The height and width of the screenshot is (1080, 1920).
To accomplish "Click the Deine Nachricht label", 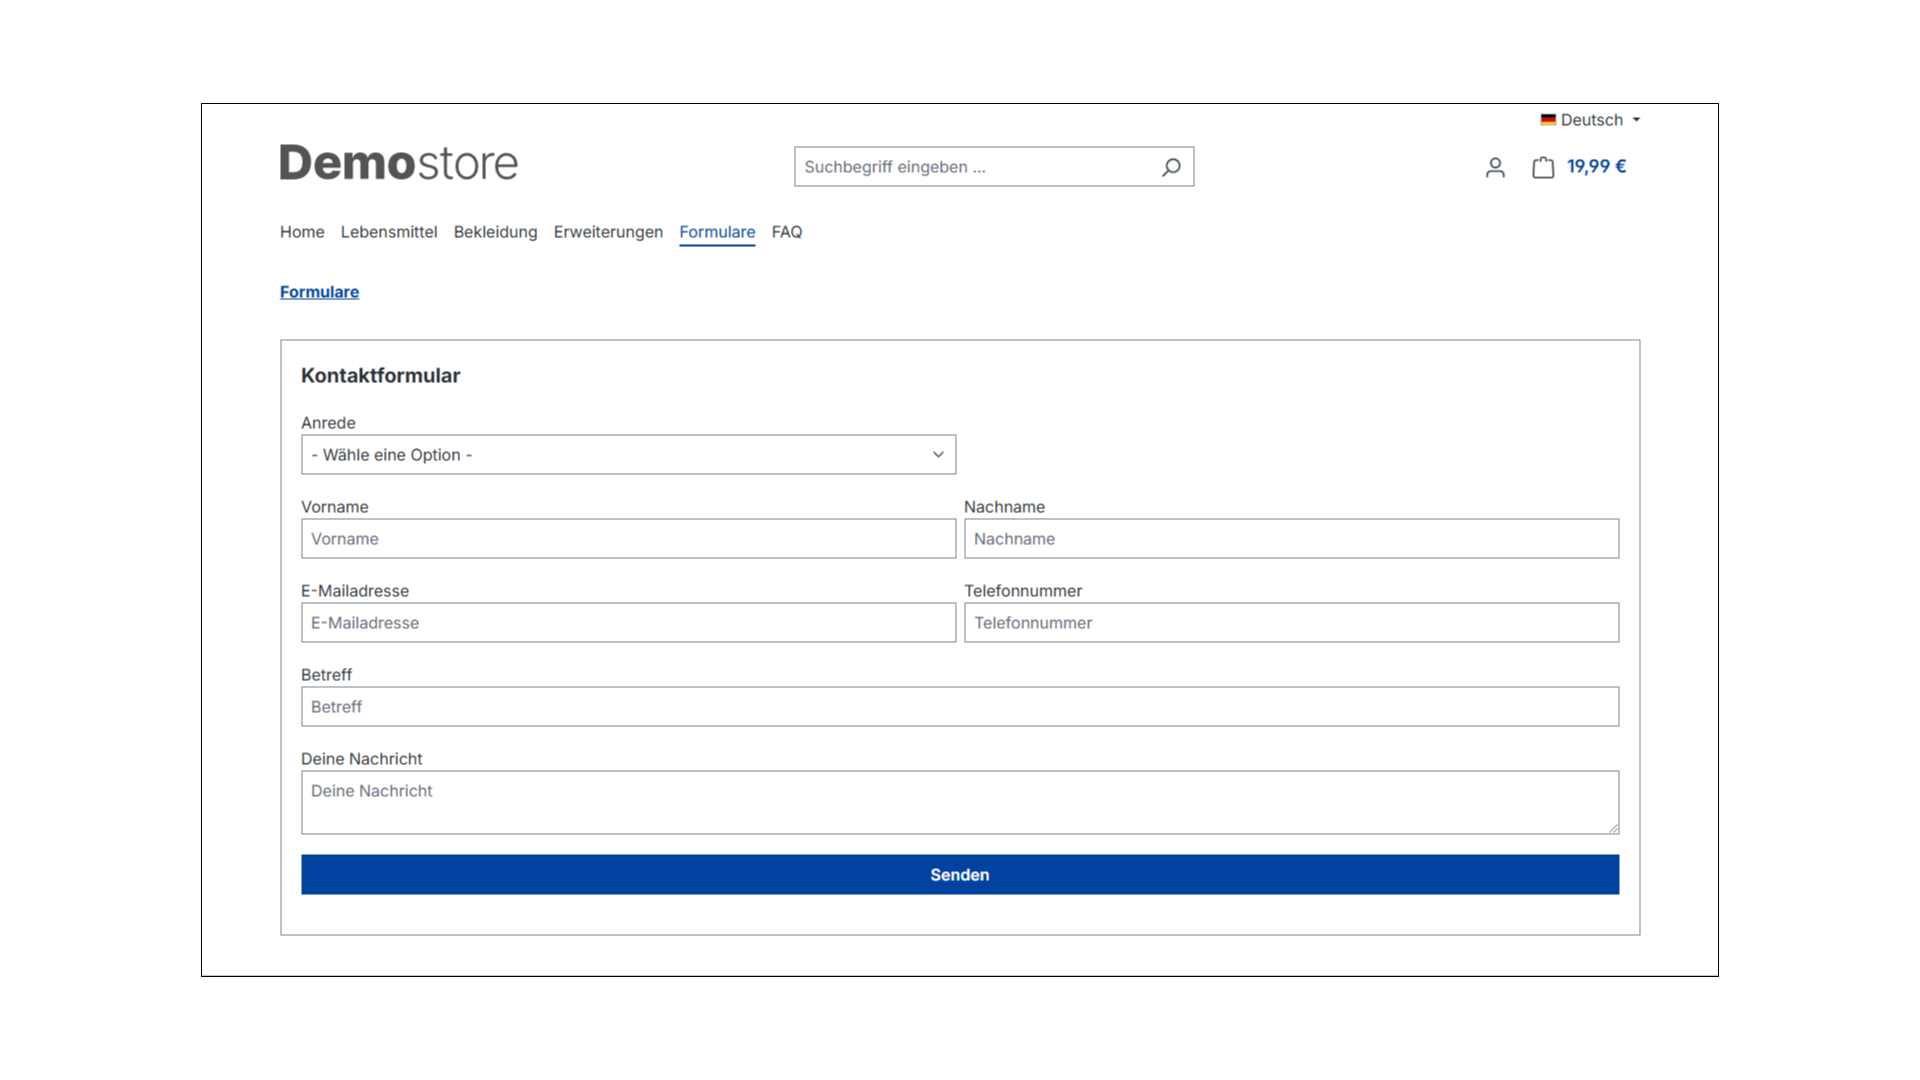I will pos(362,759).
